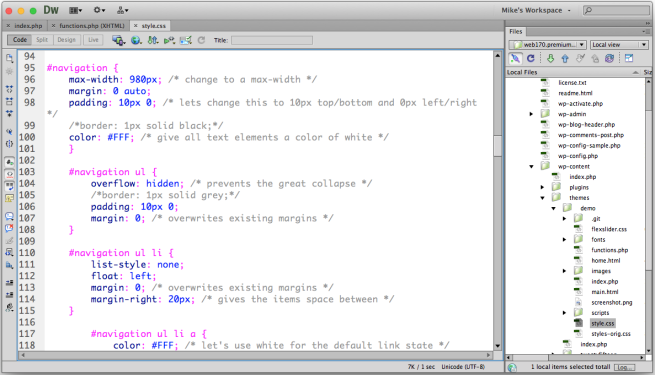
Task: Click the Open Documents icon in coding toolbar
Action: pyautogui.click(x=9, y=58)
